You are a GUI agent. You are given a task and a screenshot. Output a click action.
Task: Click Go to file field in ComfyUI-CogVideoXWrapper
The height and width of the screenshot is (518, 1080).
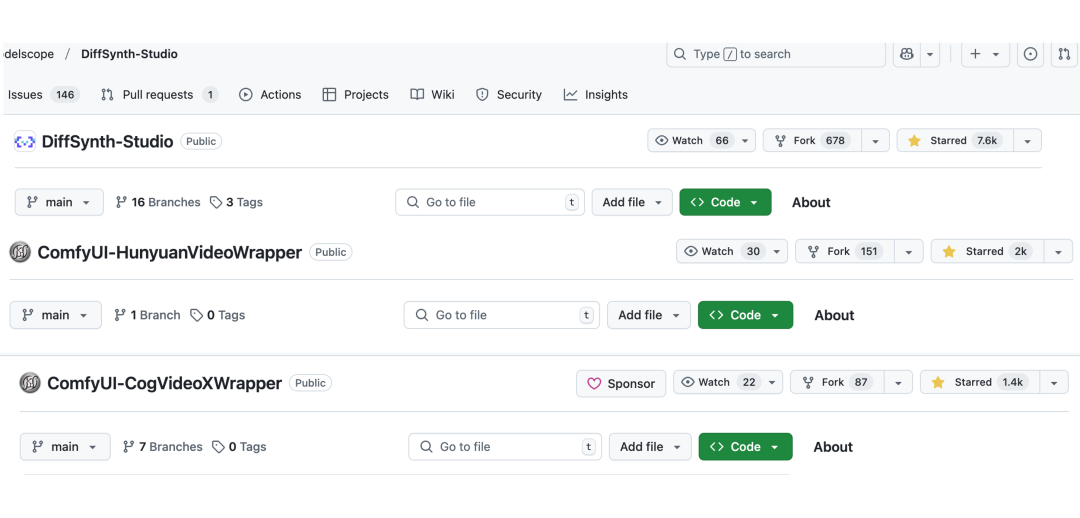[504, 446]
